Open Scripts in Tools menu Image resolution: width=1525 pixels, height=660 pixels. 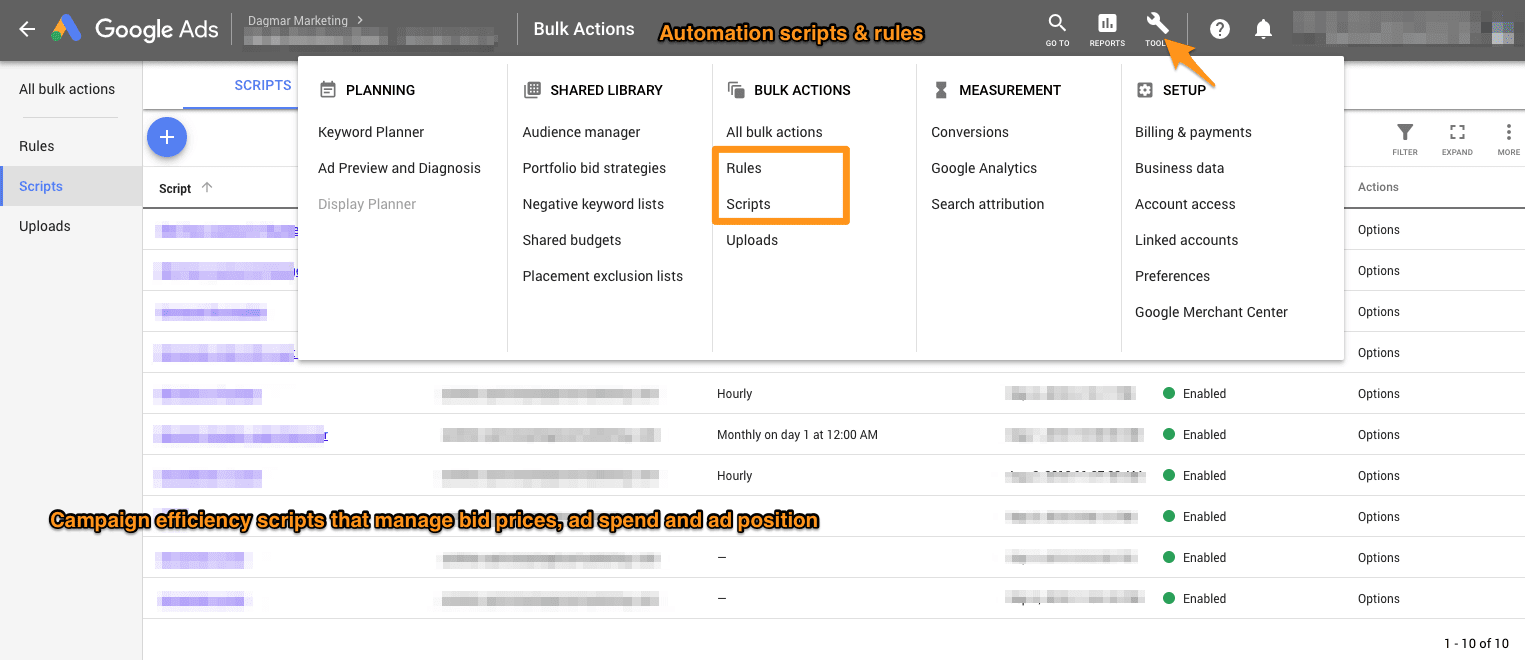[748, 204]
